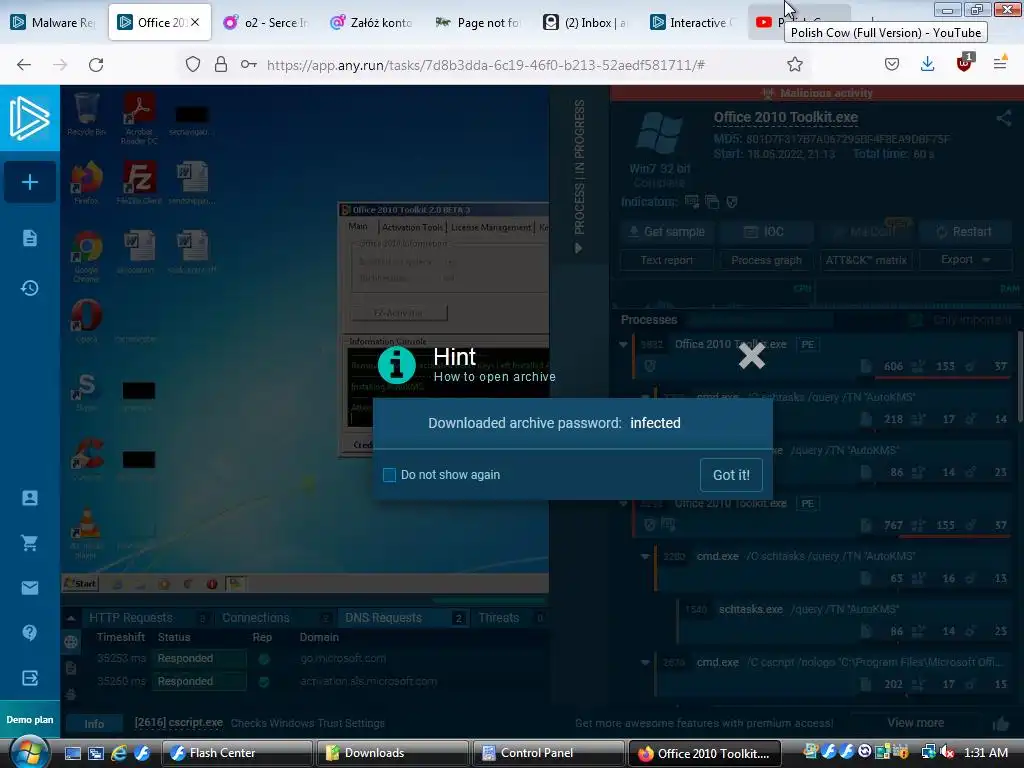Collapse network panel with up arrow

[x=71, y=618]
